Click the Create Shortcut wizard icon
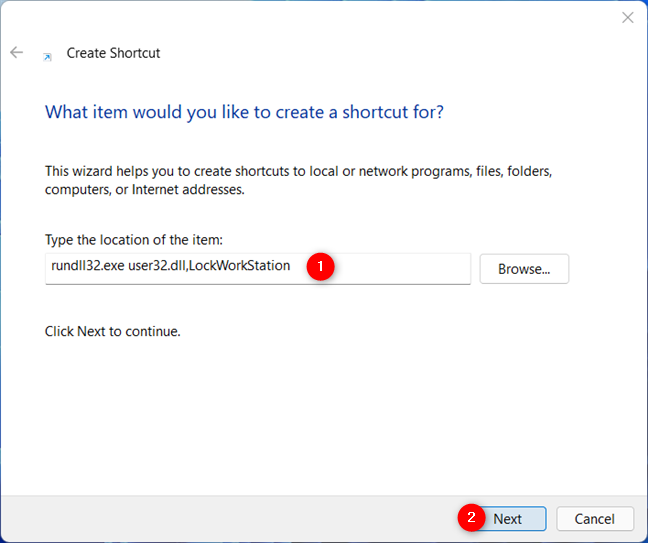 (x=48, y=57)
